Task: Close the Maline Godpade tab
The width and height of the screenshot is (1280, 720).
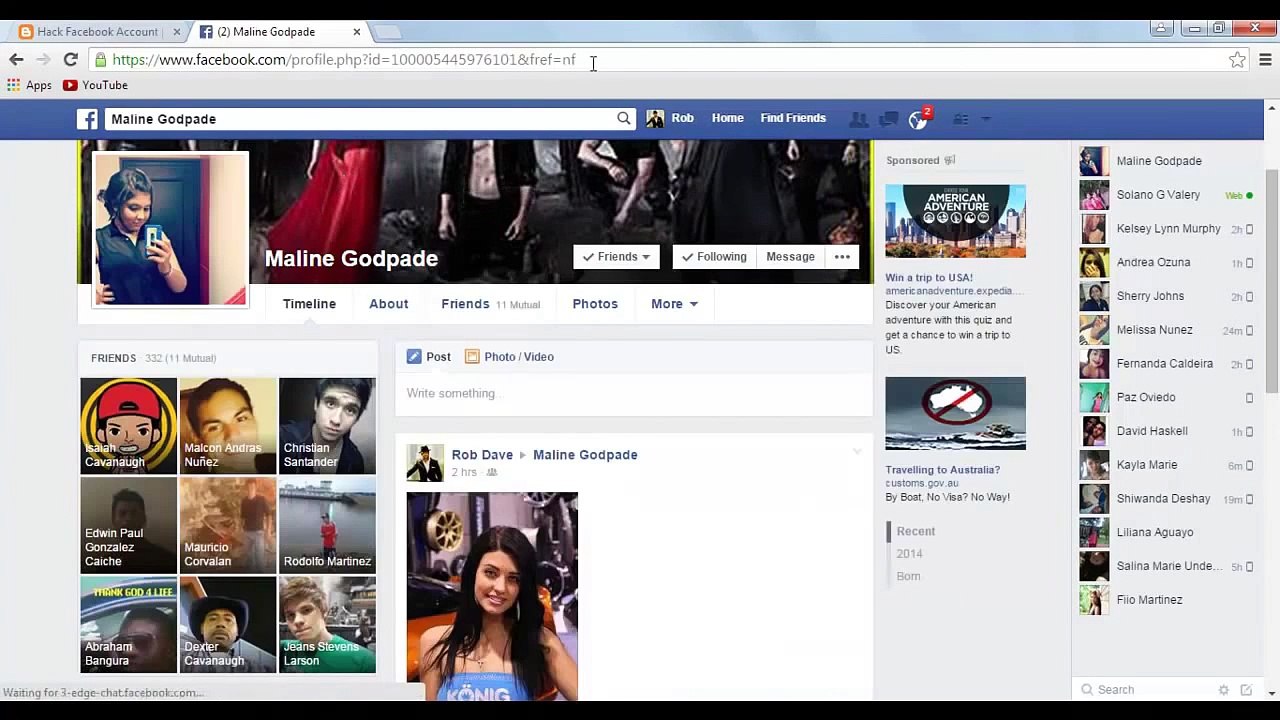Action: click(357, 32)
